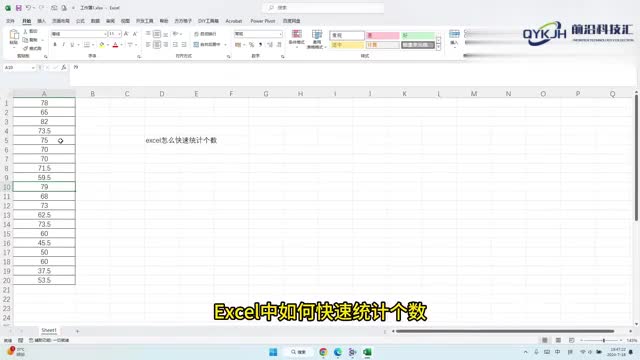Click decrease indent icon

[175, 44]
